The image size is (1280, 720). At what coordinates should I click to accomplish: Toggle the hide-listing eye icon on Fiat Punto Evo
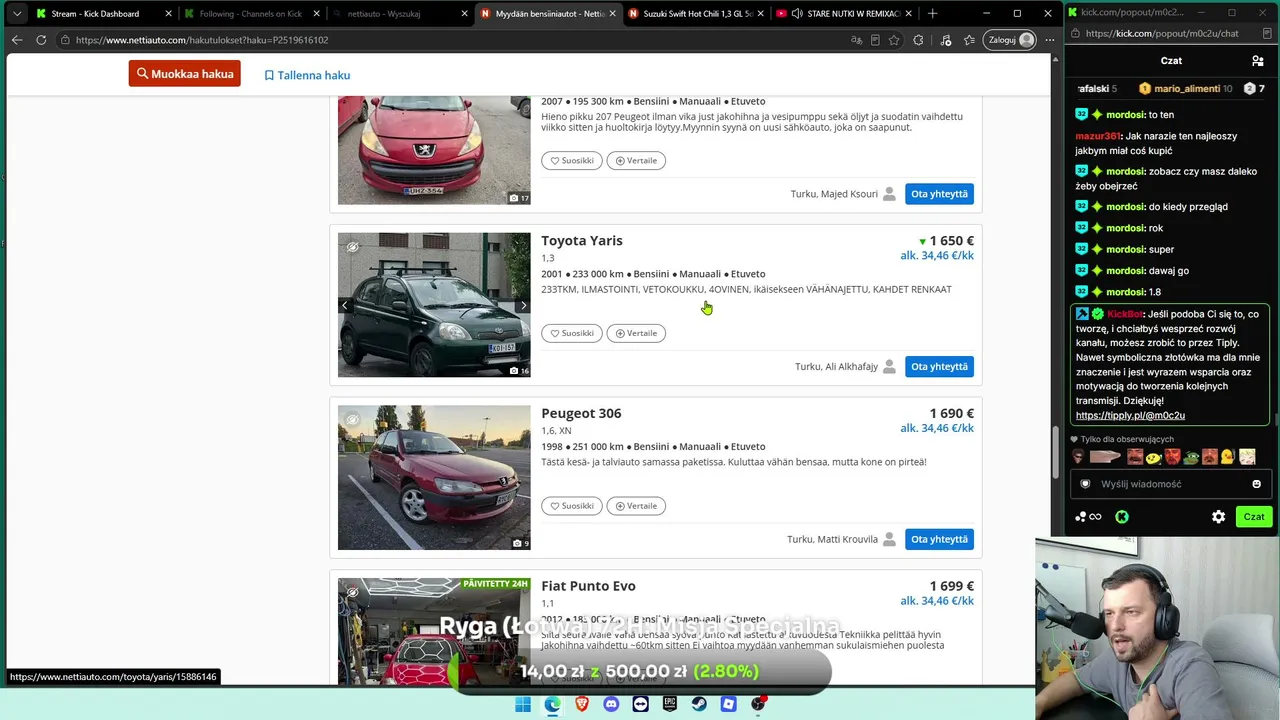click(x=352, y=593)
